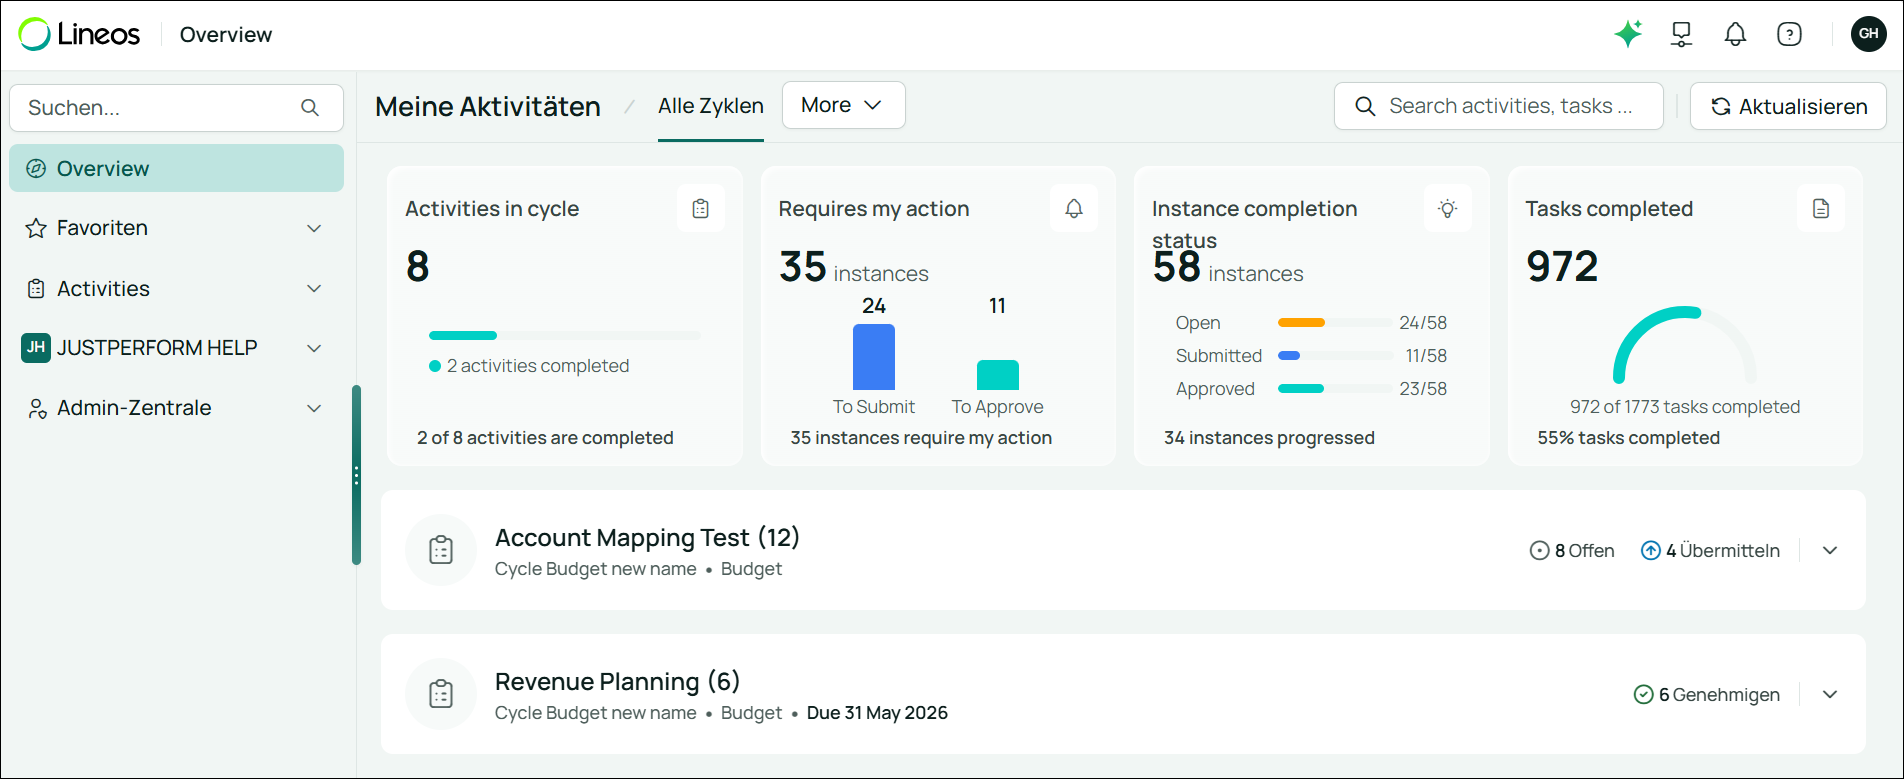Click the Lineos logo

79,34
